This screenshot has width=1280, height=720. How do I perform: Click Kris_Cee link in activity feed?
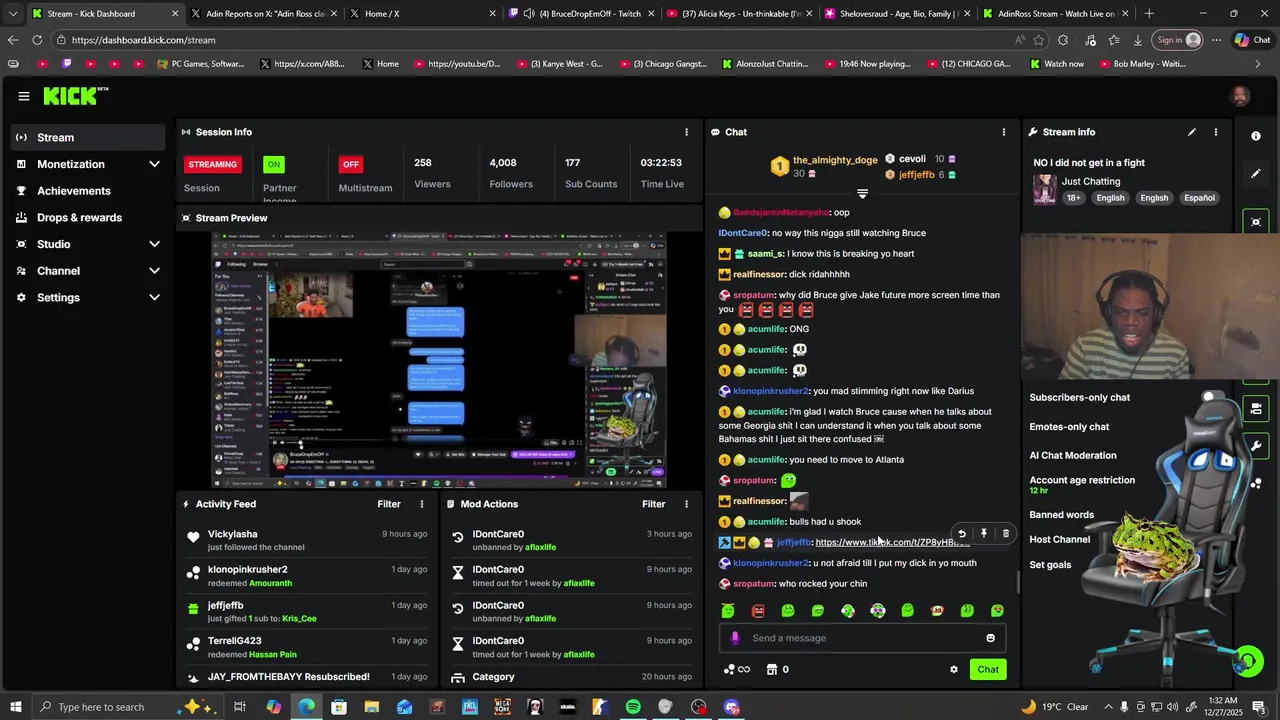(299, 619)
